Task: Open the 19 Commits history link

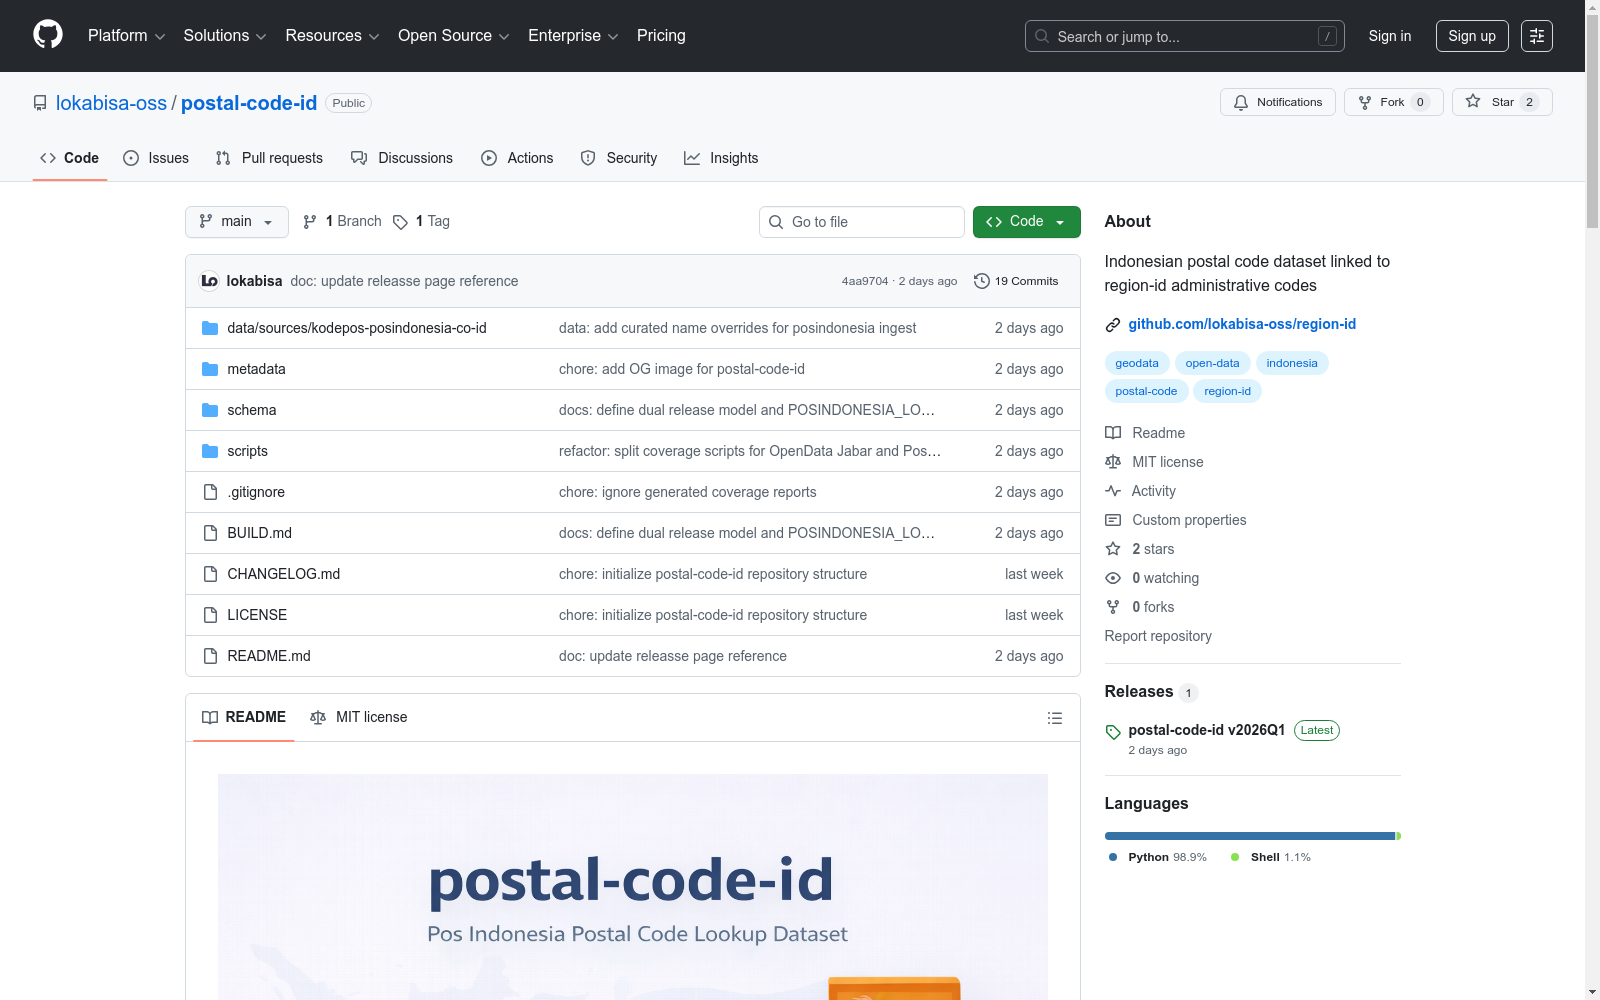Action: 1016,281
